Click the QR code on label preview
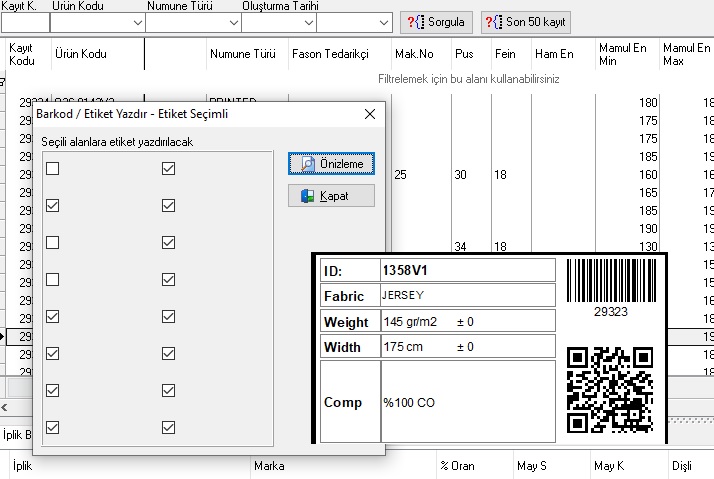Viewport: 714px width, 479px height. (x=609, y=389)
